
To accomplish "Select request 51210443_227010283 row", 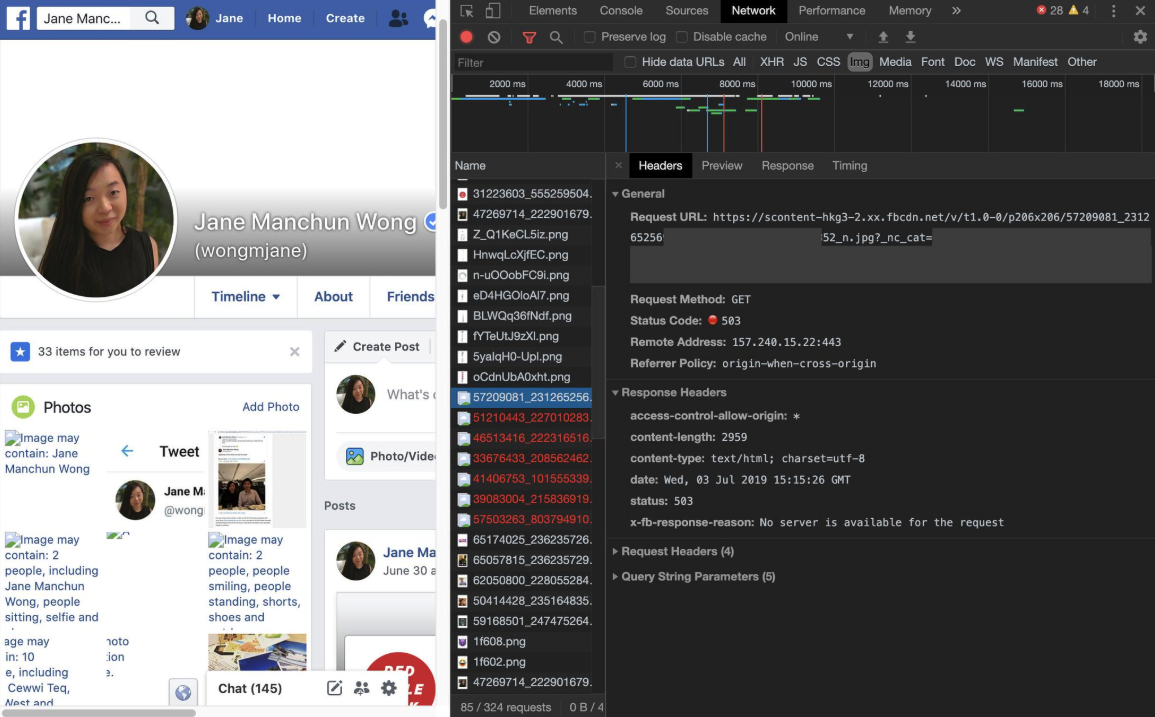I will point(524,418).
